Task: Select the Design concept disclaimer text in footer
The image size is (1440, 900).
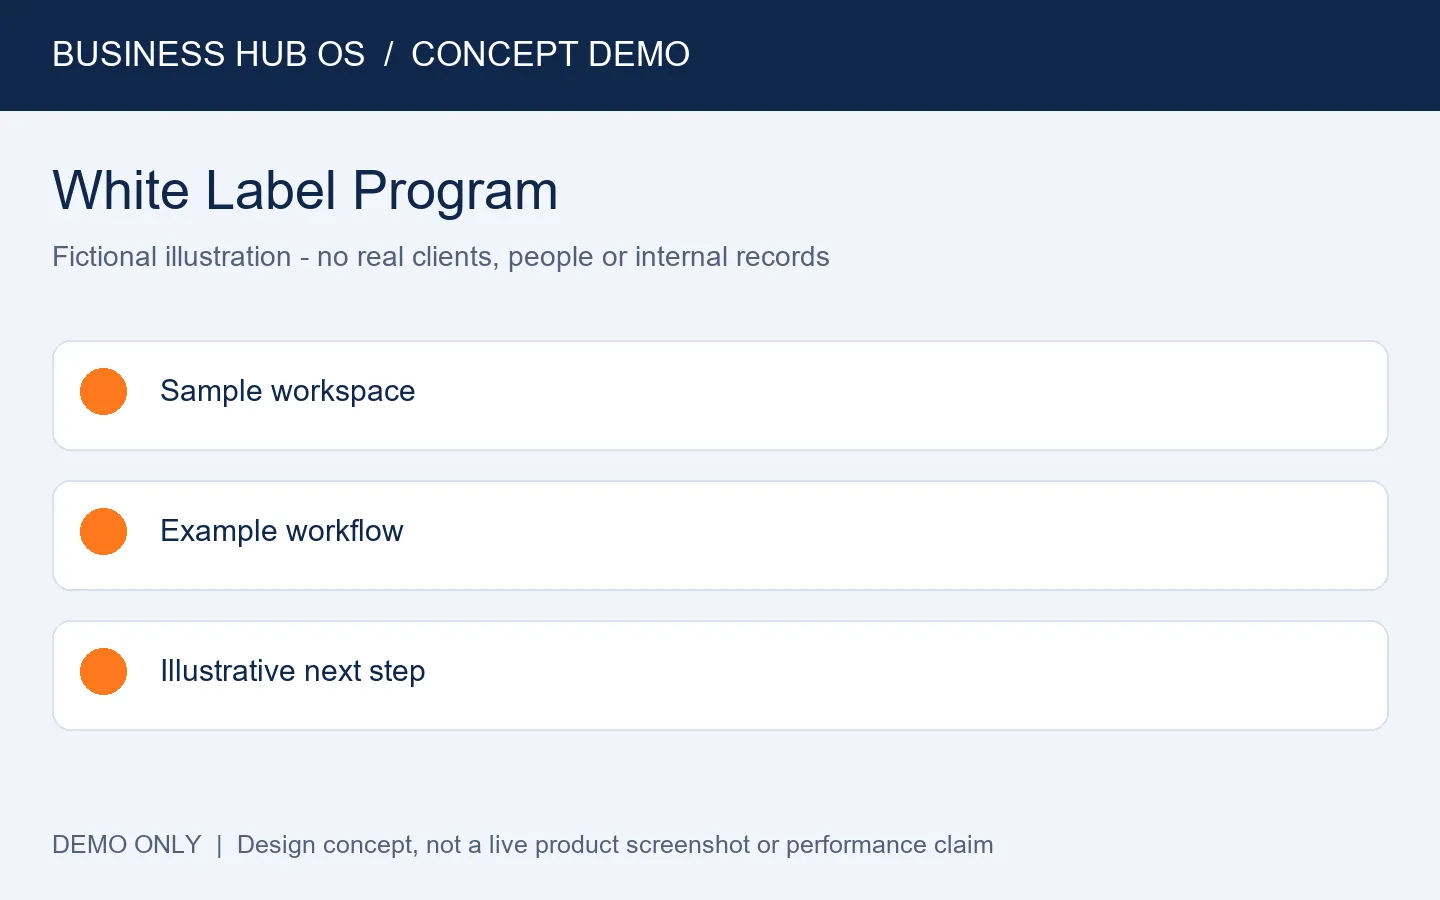Action: click(x=615, y=845)
